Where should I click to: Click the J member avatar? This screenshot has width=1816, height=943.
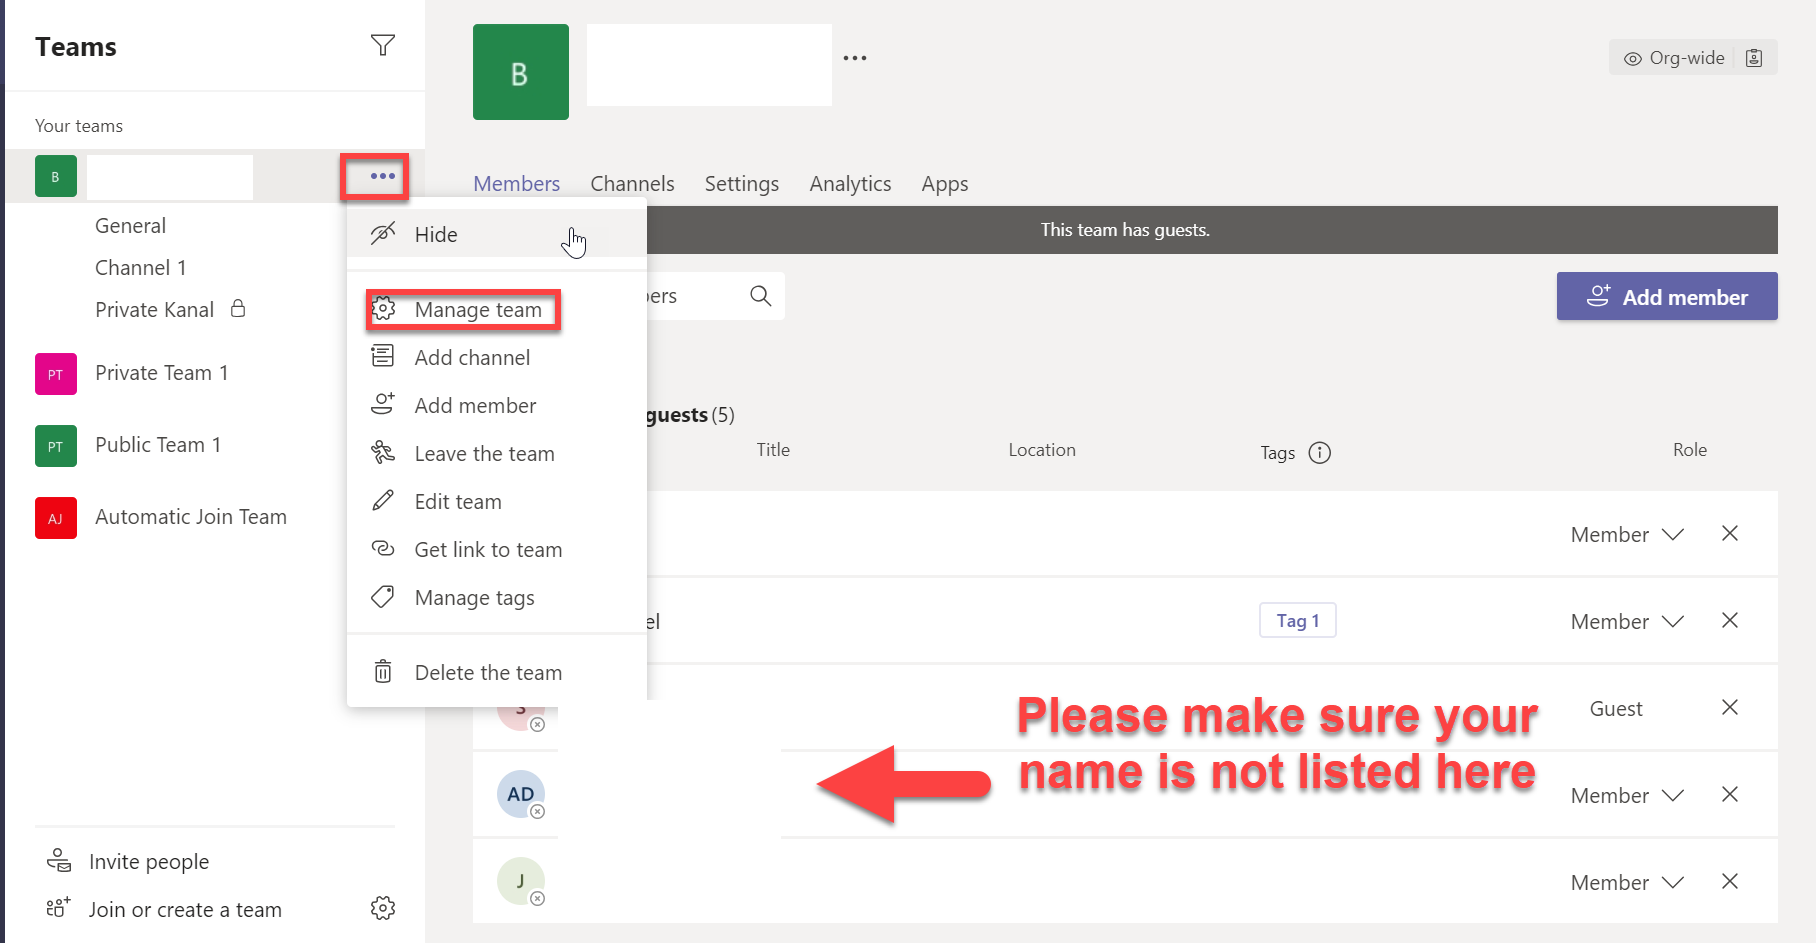(521, 882)
